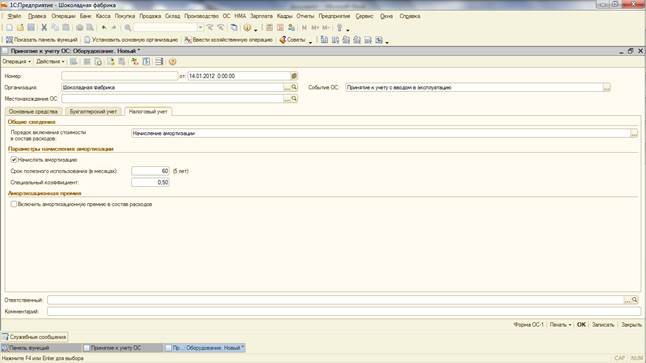Click Показать панель функций button
The width and height of the screenshot is (646, 363).
41,40
